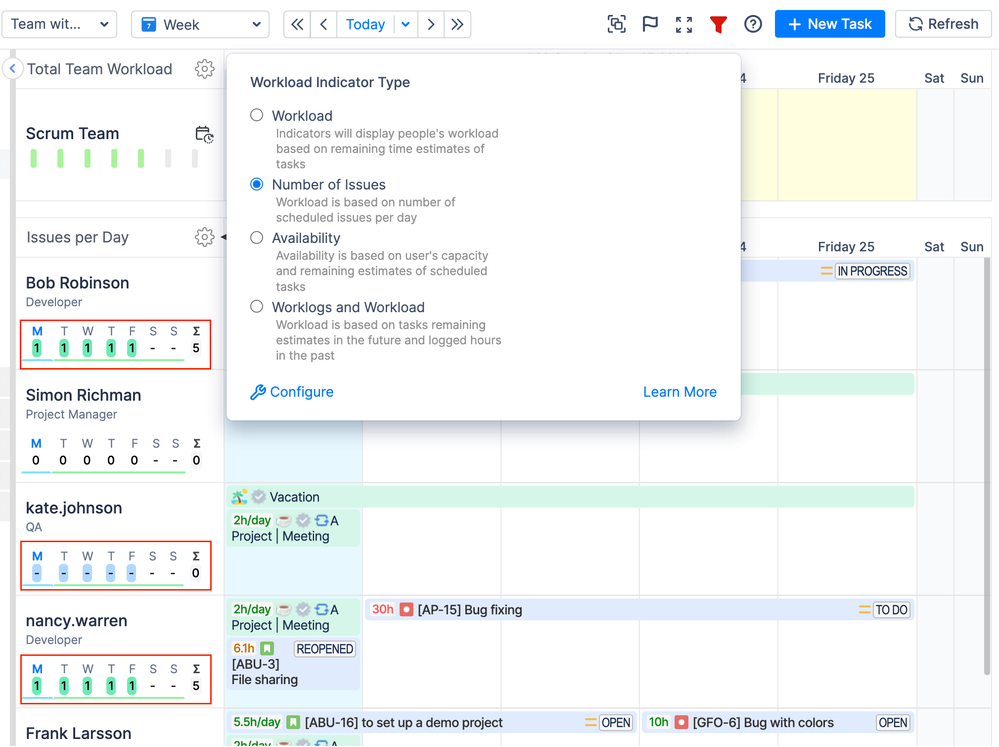This screenshot has height=747, width=999.
Task: Select the Workload radio option
Action: tap(257, 115)
